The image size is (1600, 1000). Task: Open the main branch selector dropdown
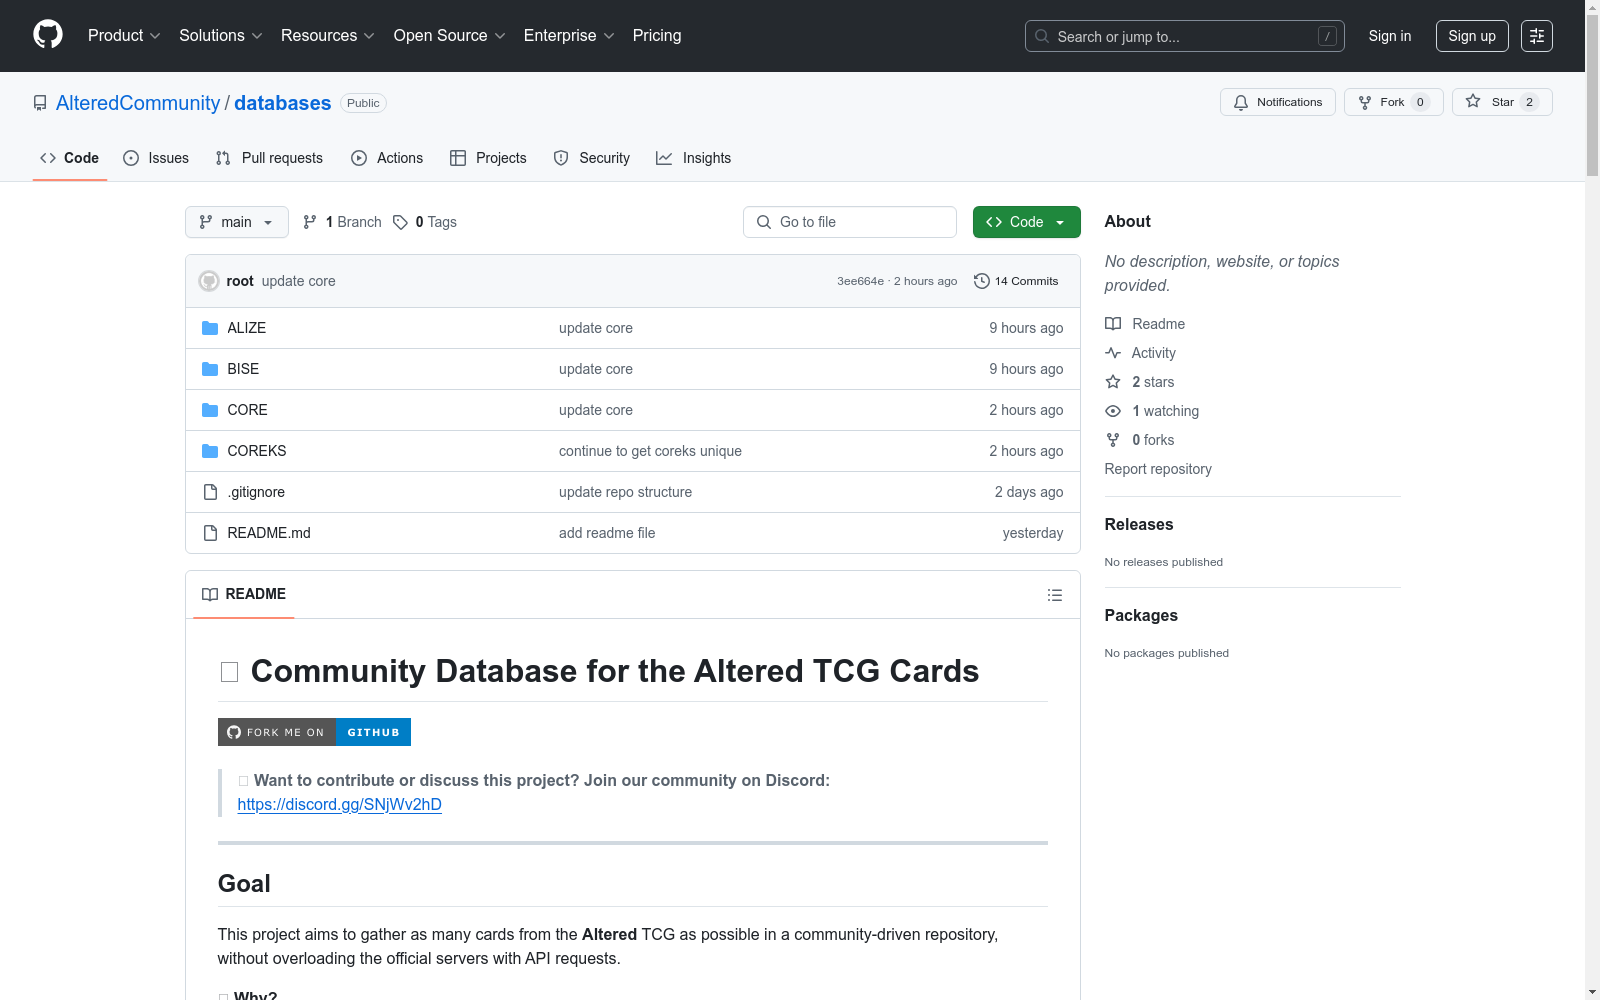point(237,222)
